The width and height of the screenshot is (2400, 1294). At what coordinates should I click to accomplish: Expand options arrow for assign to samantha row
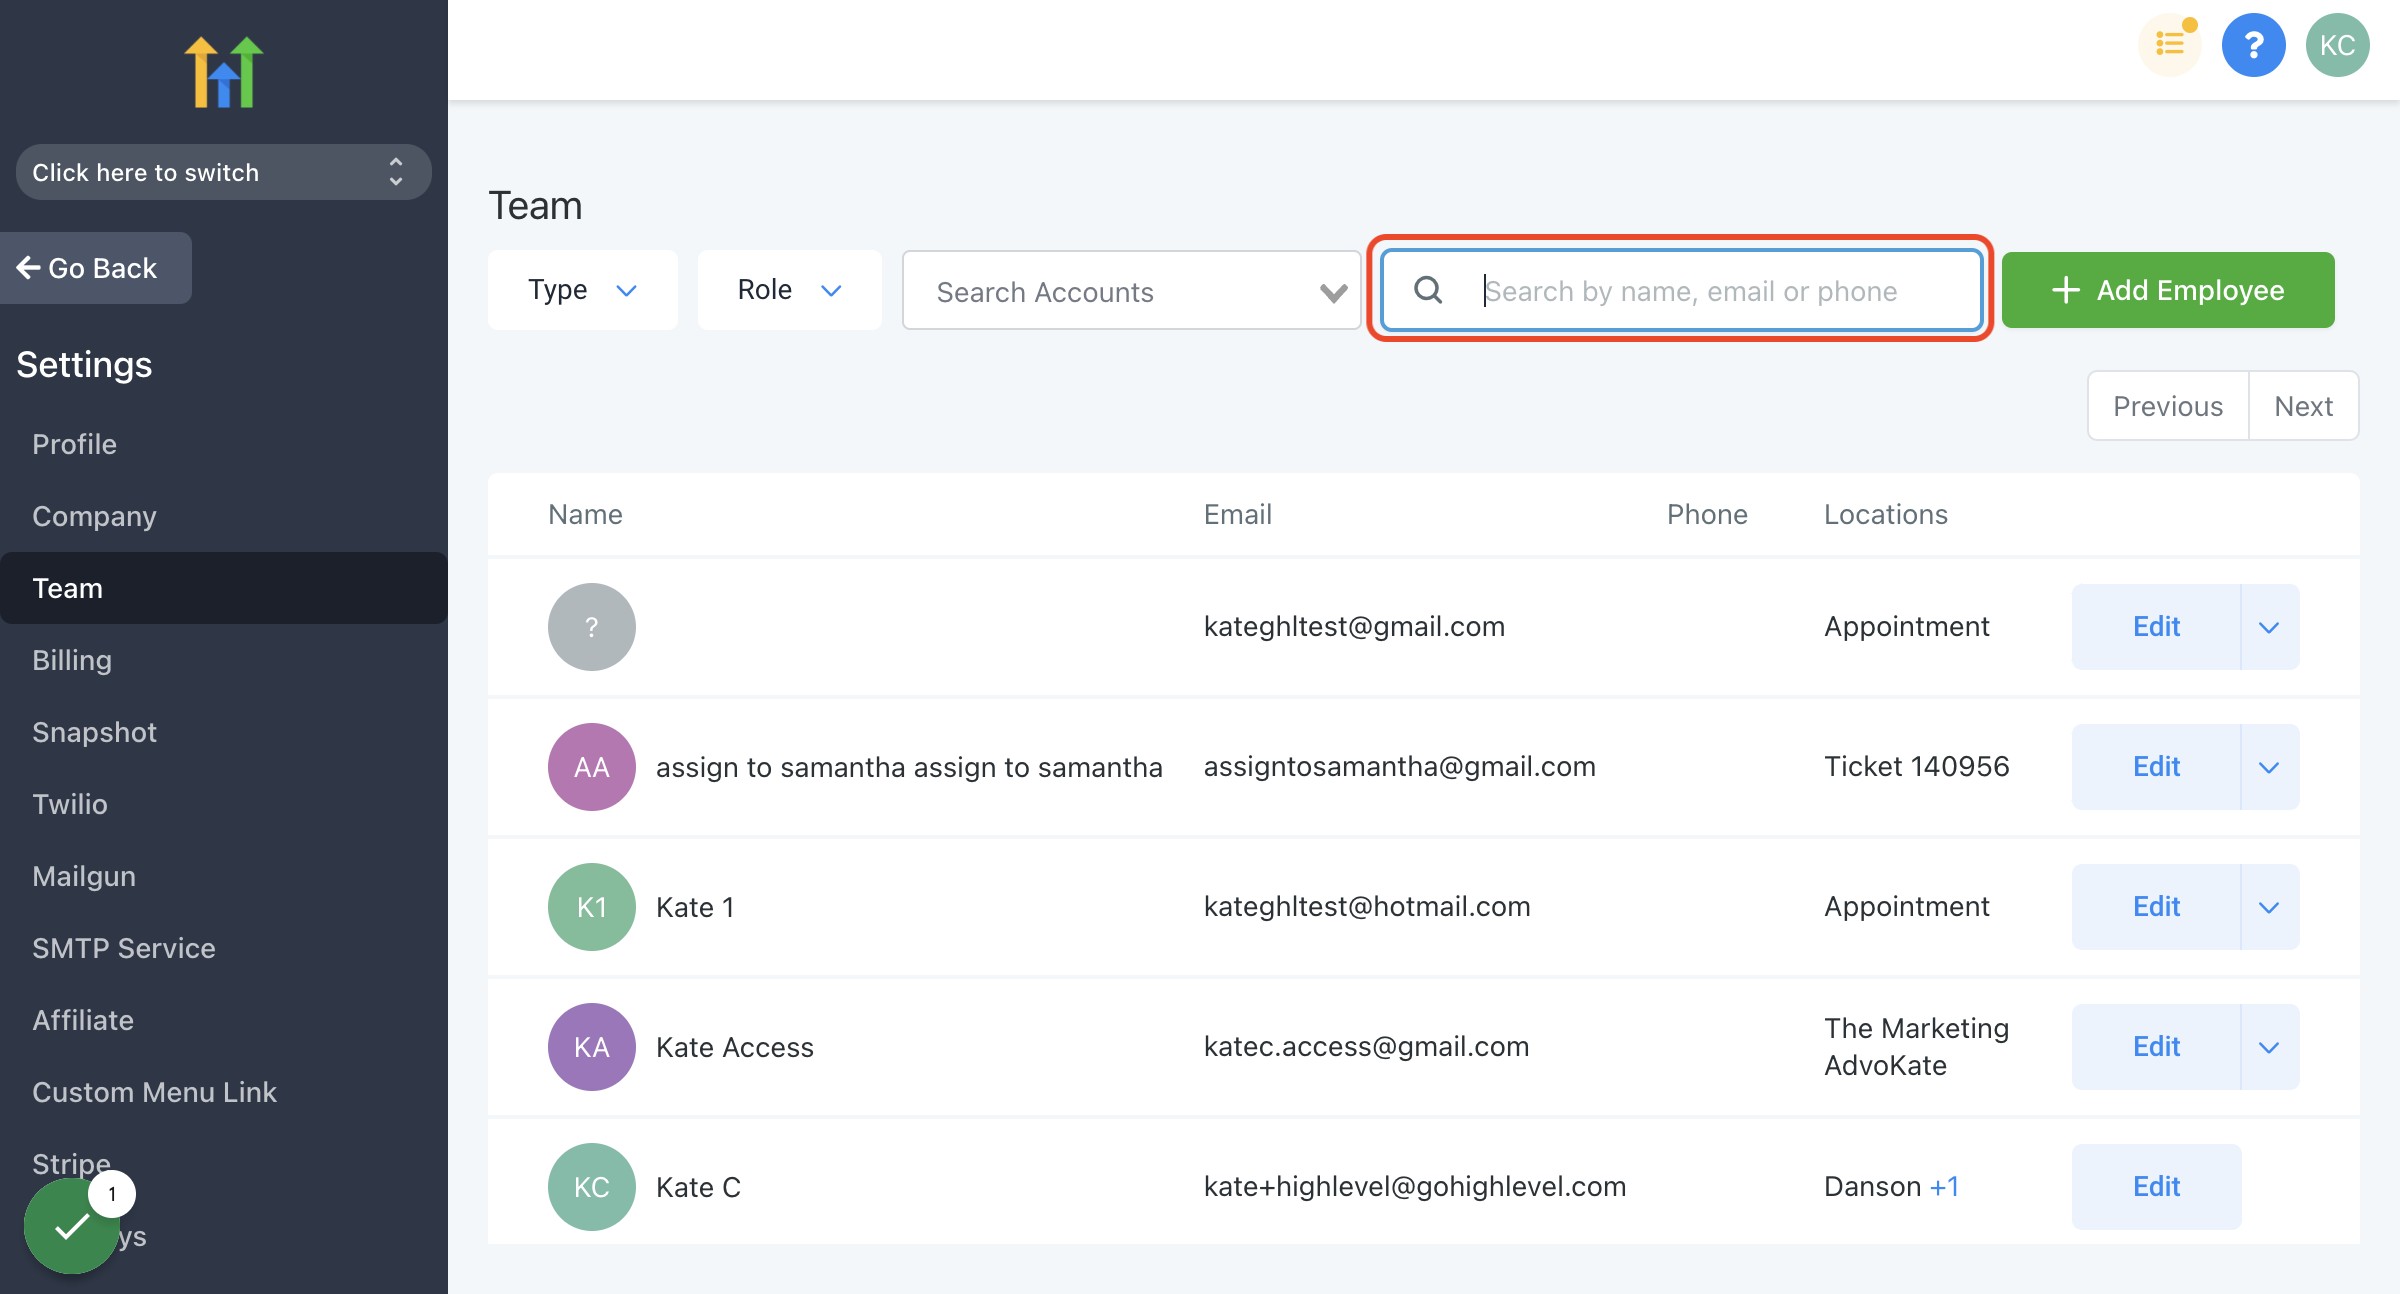(2269, 767)
